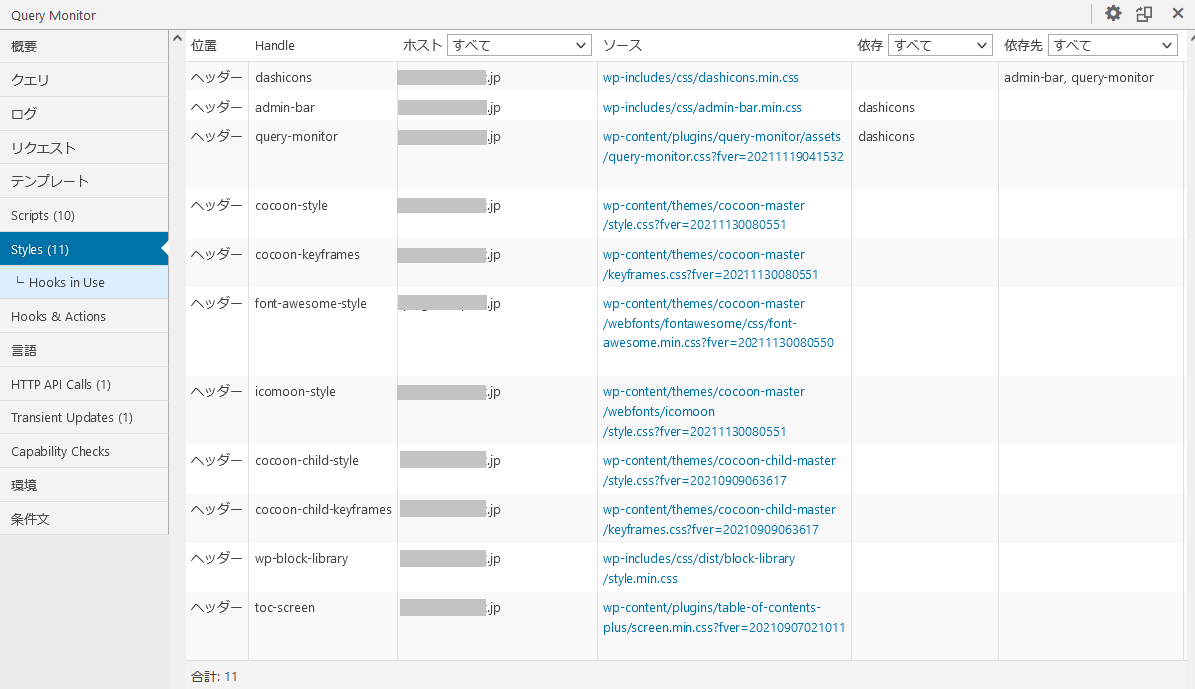The width and height of the screenshot is (1195, 689).
Task: Open Query Monitor settings gear
Action: pyautogui.click(x=1113, y=14)
